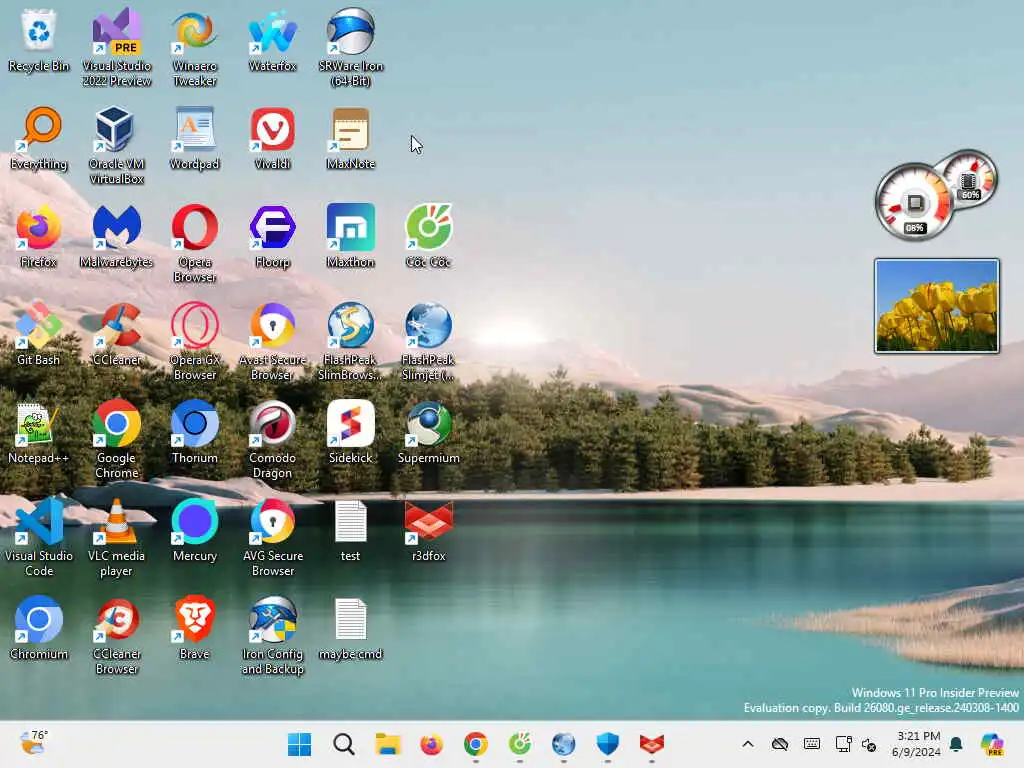Click the CPU meter gadget dial
Screen dimensions: 1024x768
[x=914, y=202]
